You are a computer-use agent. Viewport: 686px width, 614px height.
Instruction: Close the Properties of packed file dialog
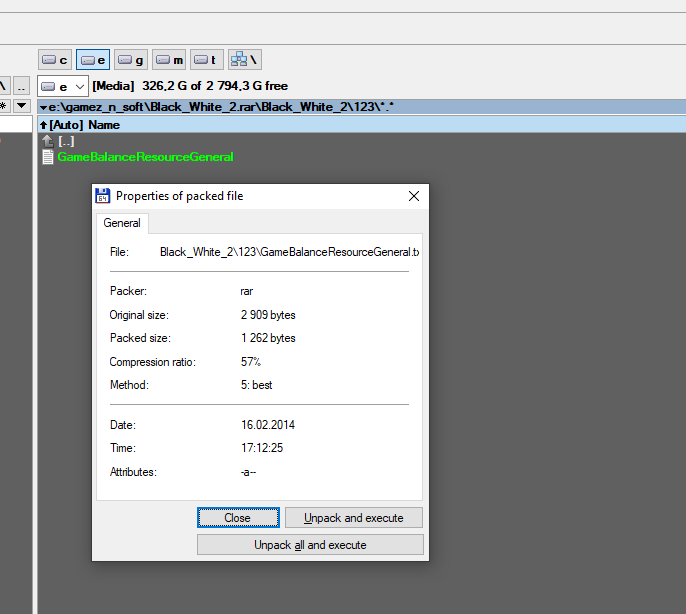click(413, 196)
